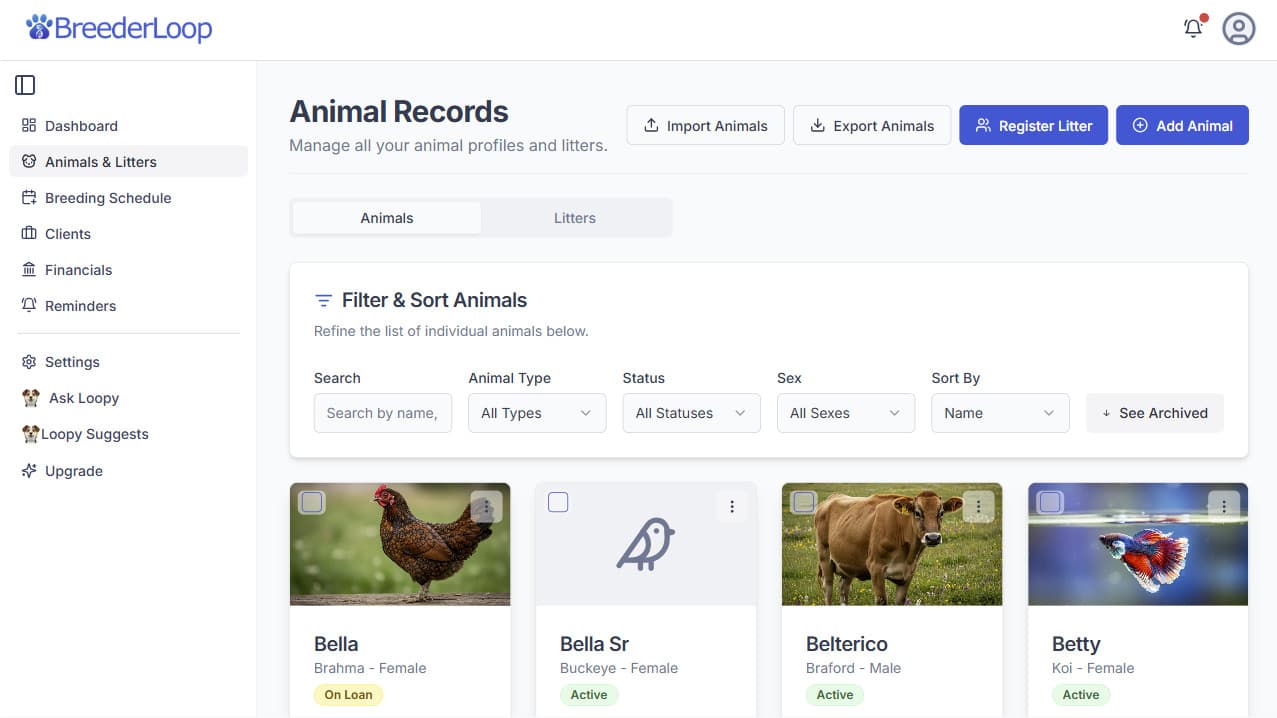The height and width of the screenshot is (718, 1277).
Task: Open the notification bell
Action: 1192,28
